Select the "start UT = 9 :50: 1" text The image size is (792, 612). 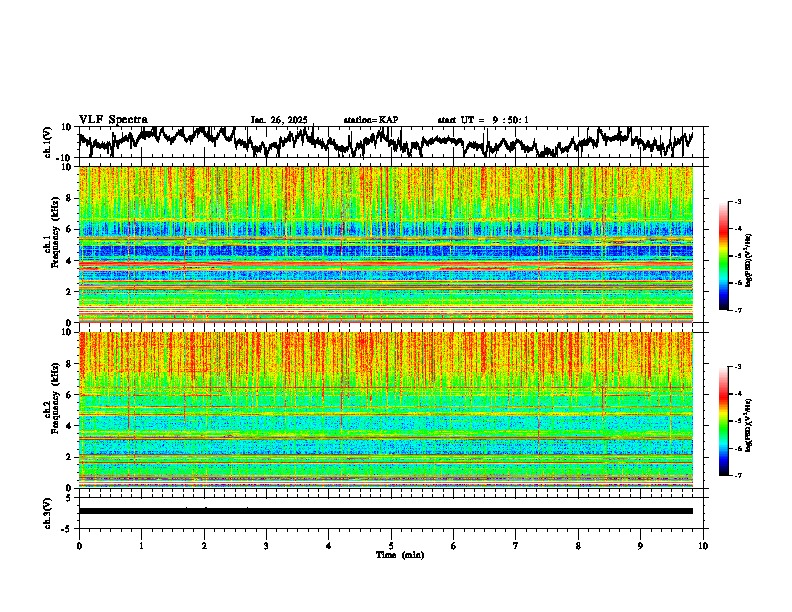click(x=483, y=120)
